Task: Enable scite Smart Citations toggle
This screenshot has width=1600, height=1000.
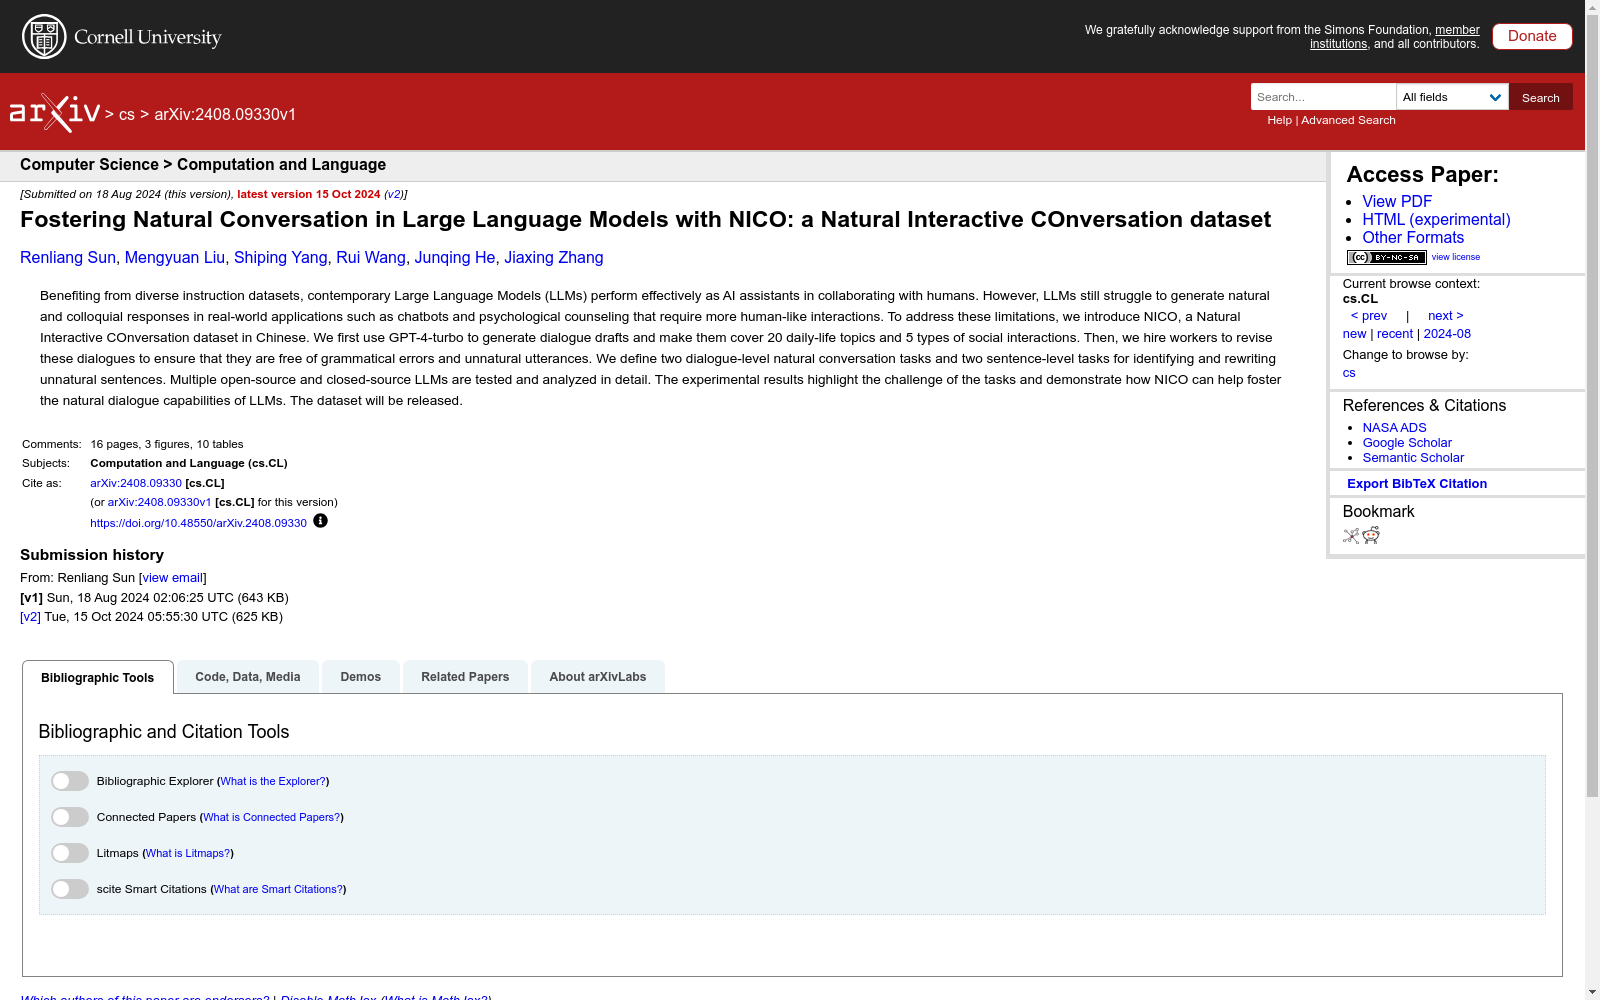Action: click(70, 889)
